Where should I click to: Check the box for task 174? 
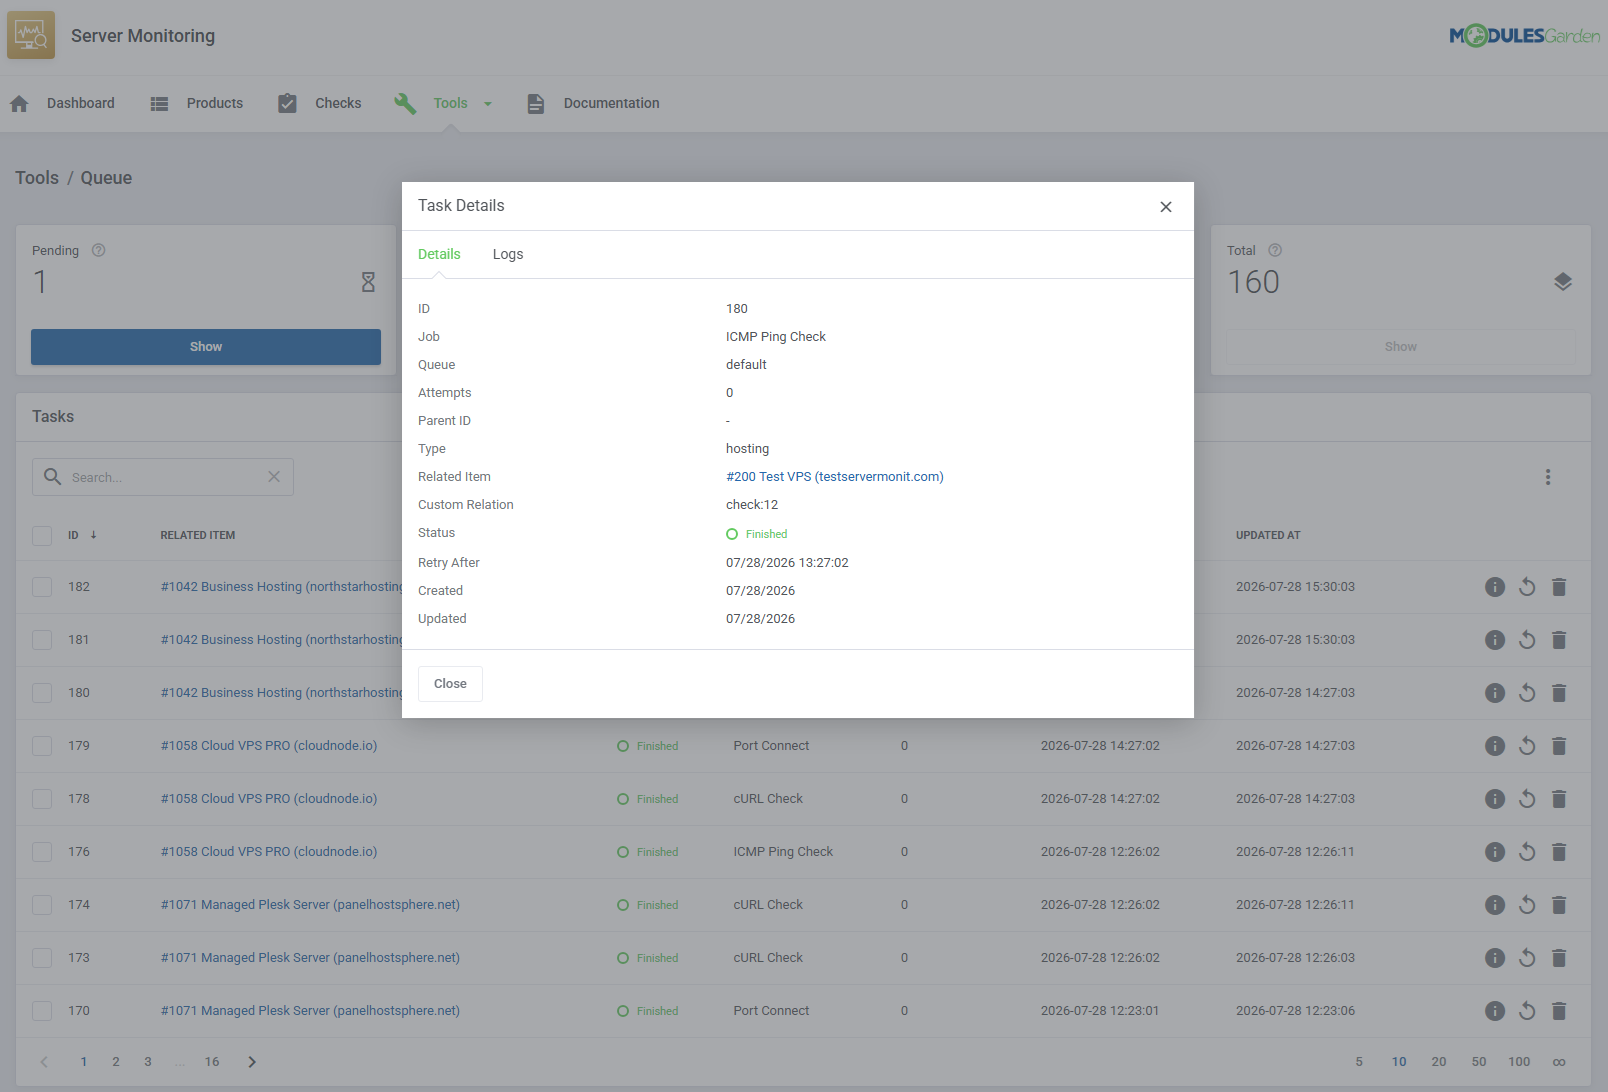click(x=42, y=905)
